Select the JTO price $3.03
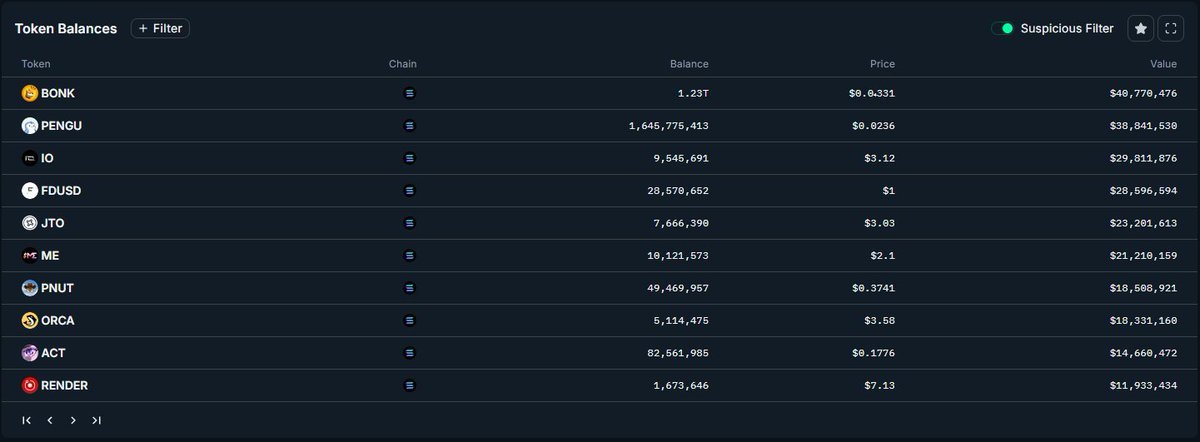The height and width of the screenshot is (442, 1200). pos(881,223)
